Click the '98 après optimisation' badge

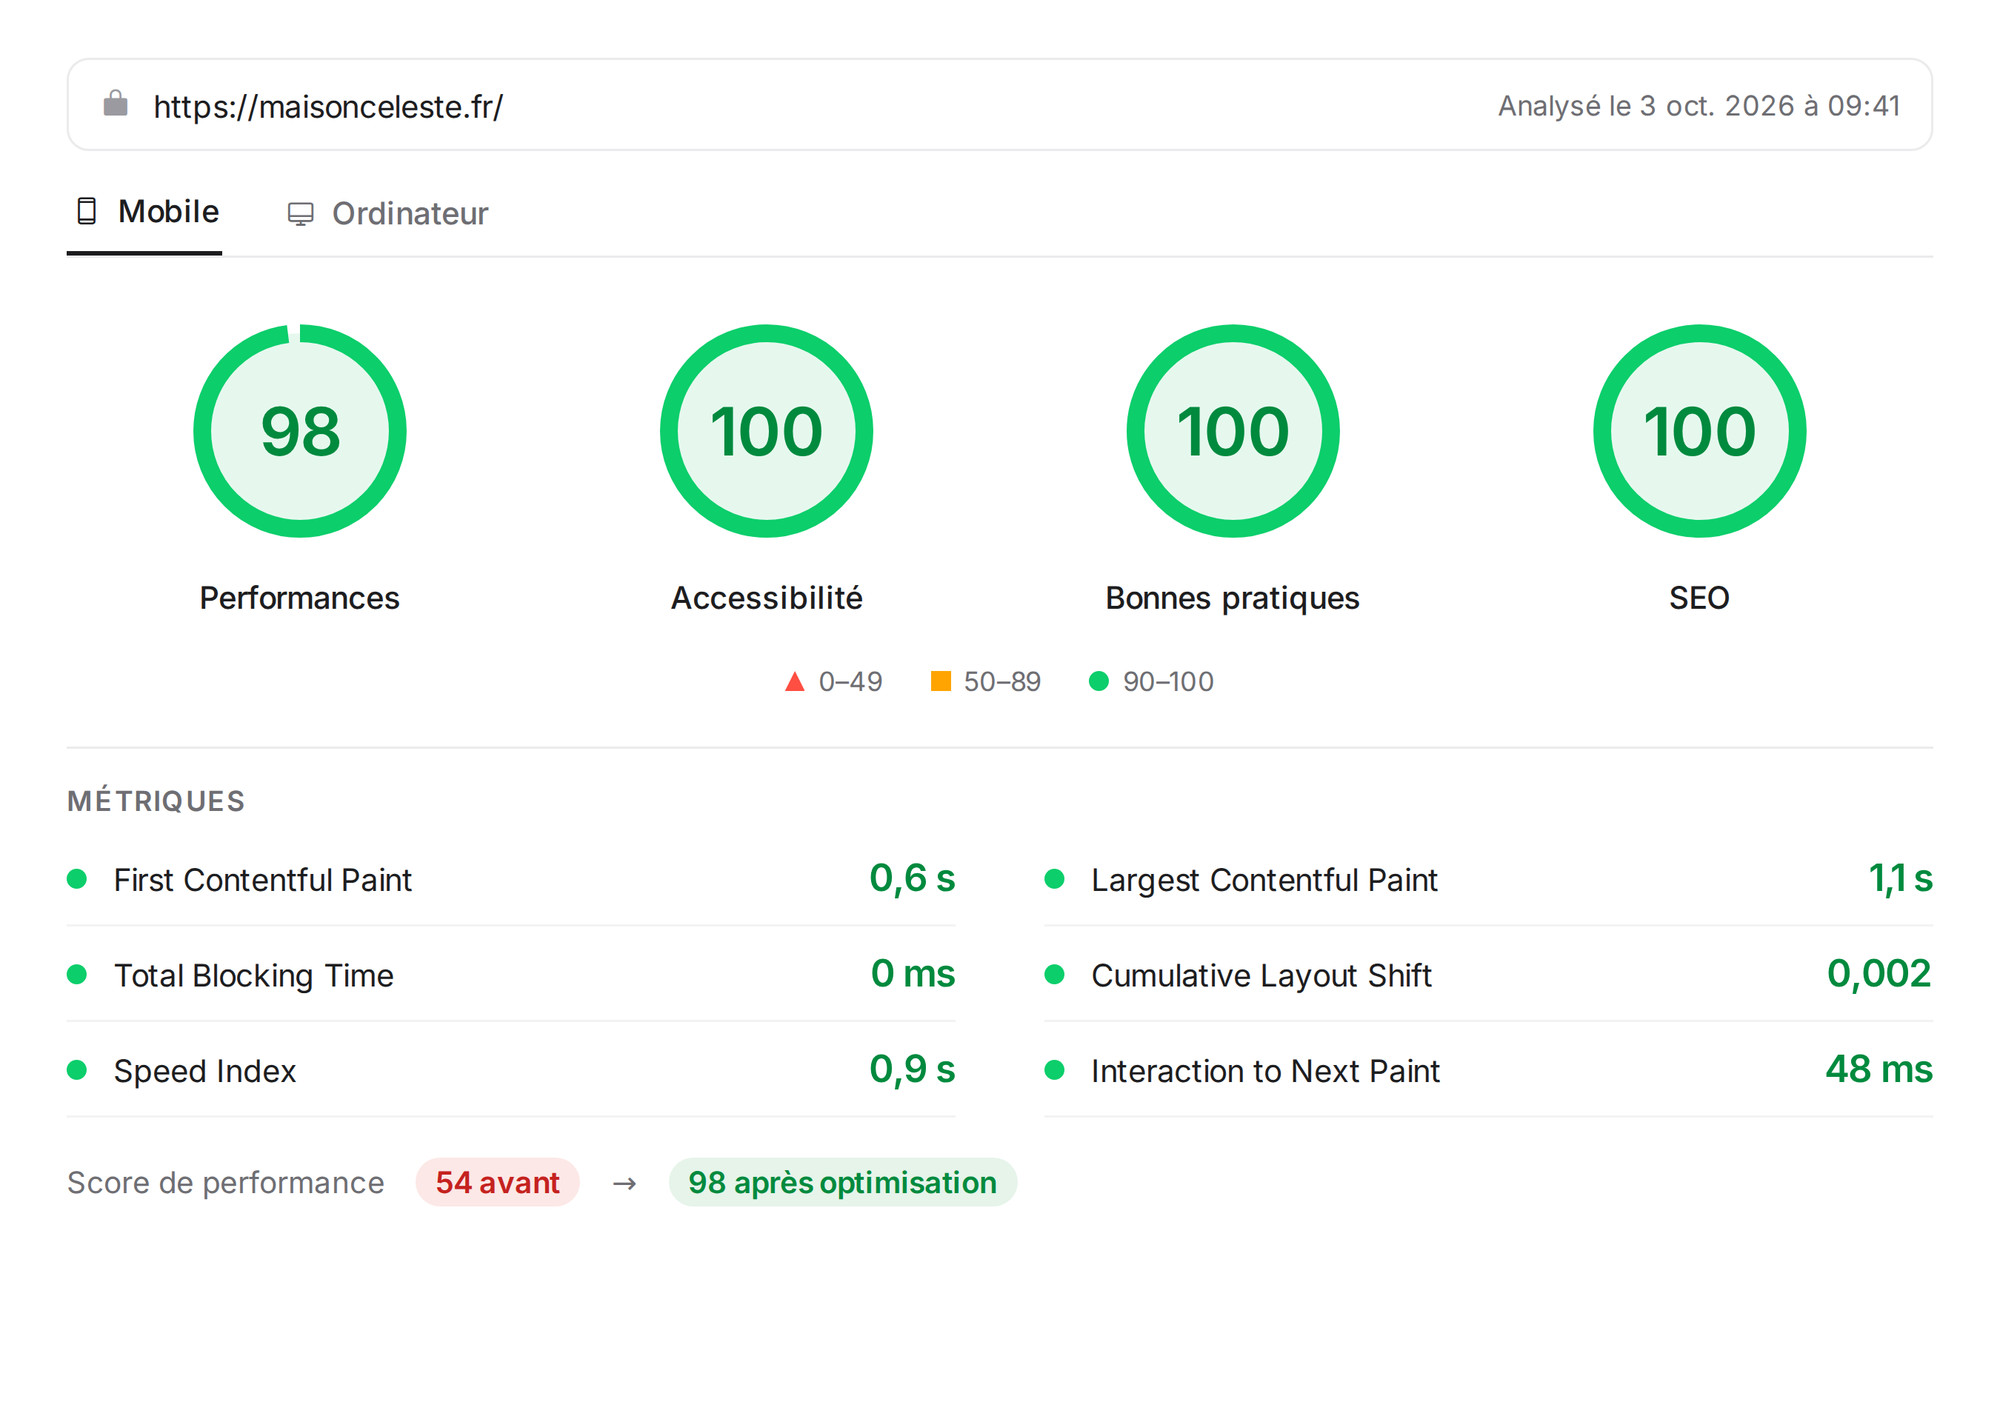click(x=843, y=1183)
